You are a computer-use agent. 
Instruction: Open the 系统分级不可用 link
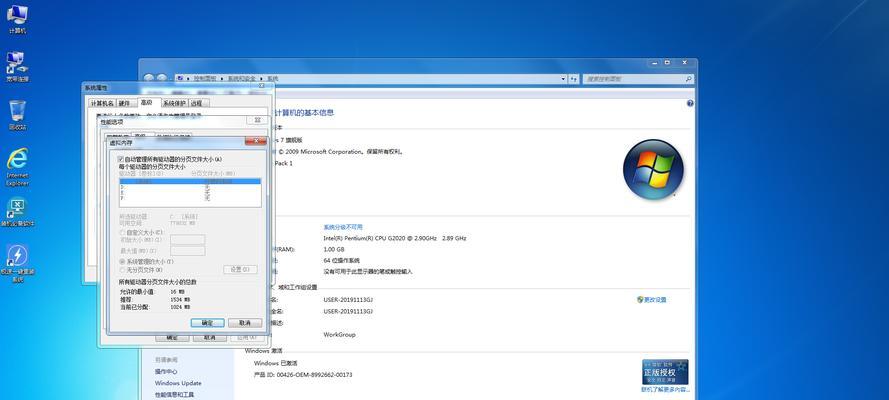(x=343, y=227)
